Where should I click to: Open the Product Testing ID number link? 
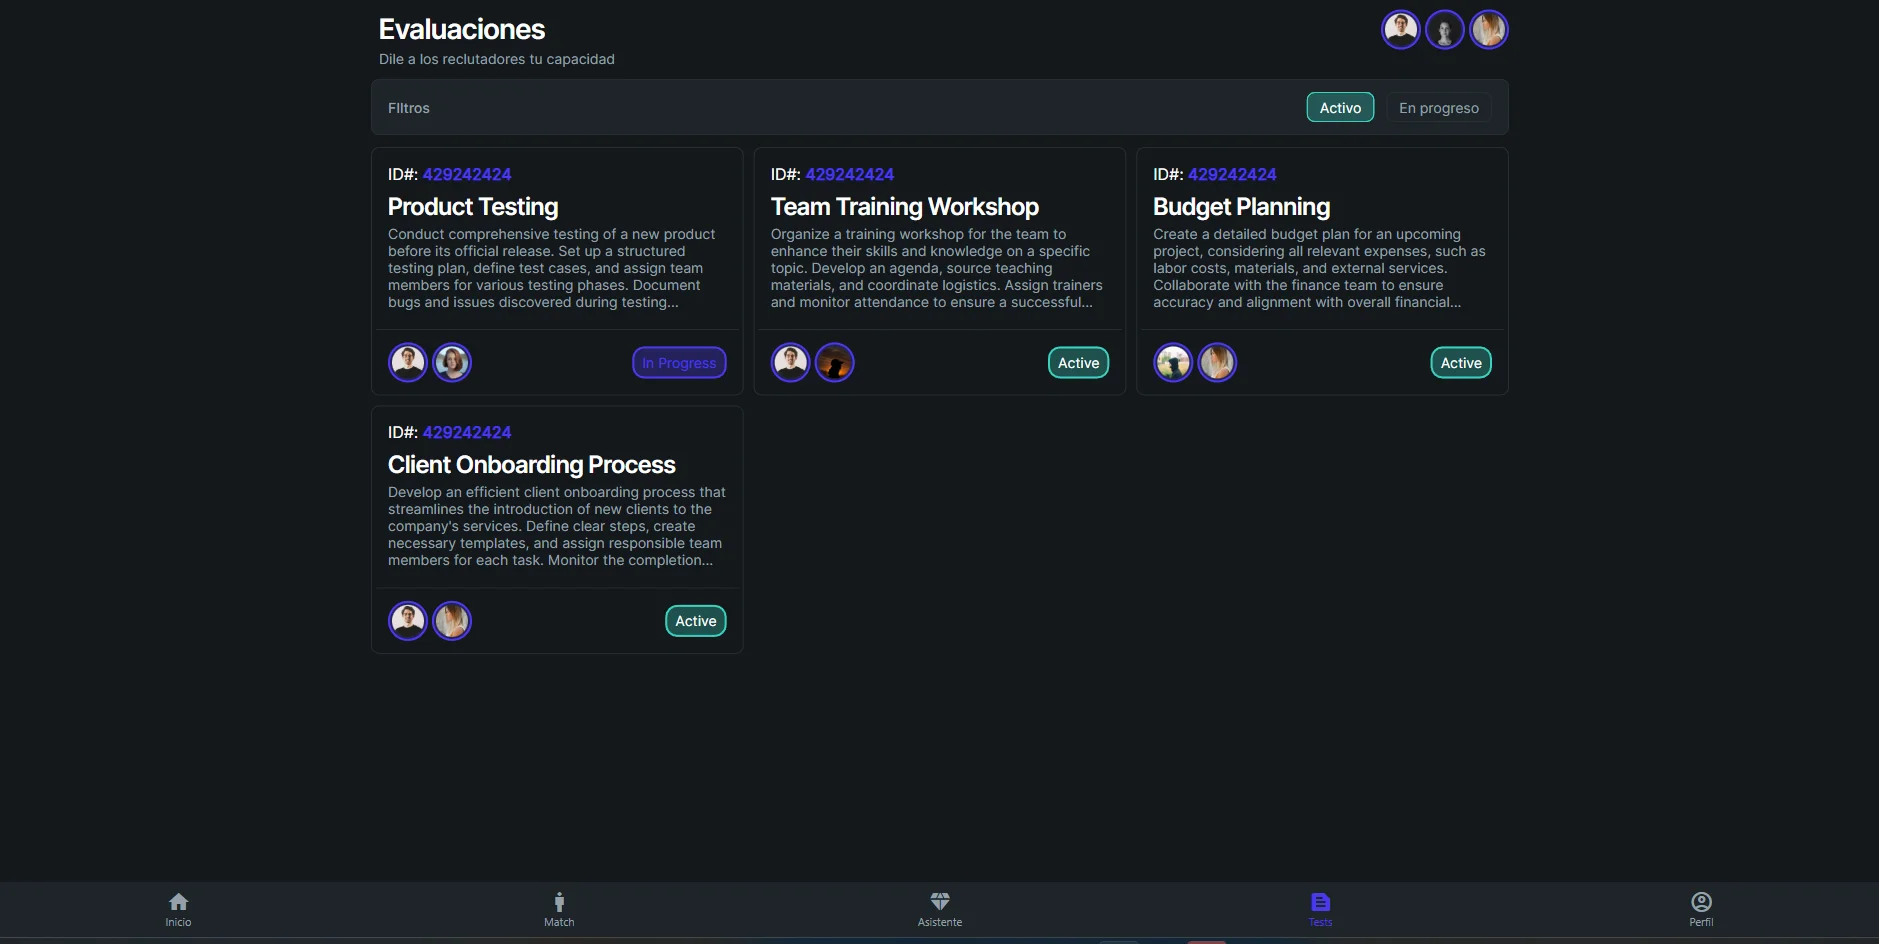467,175
